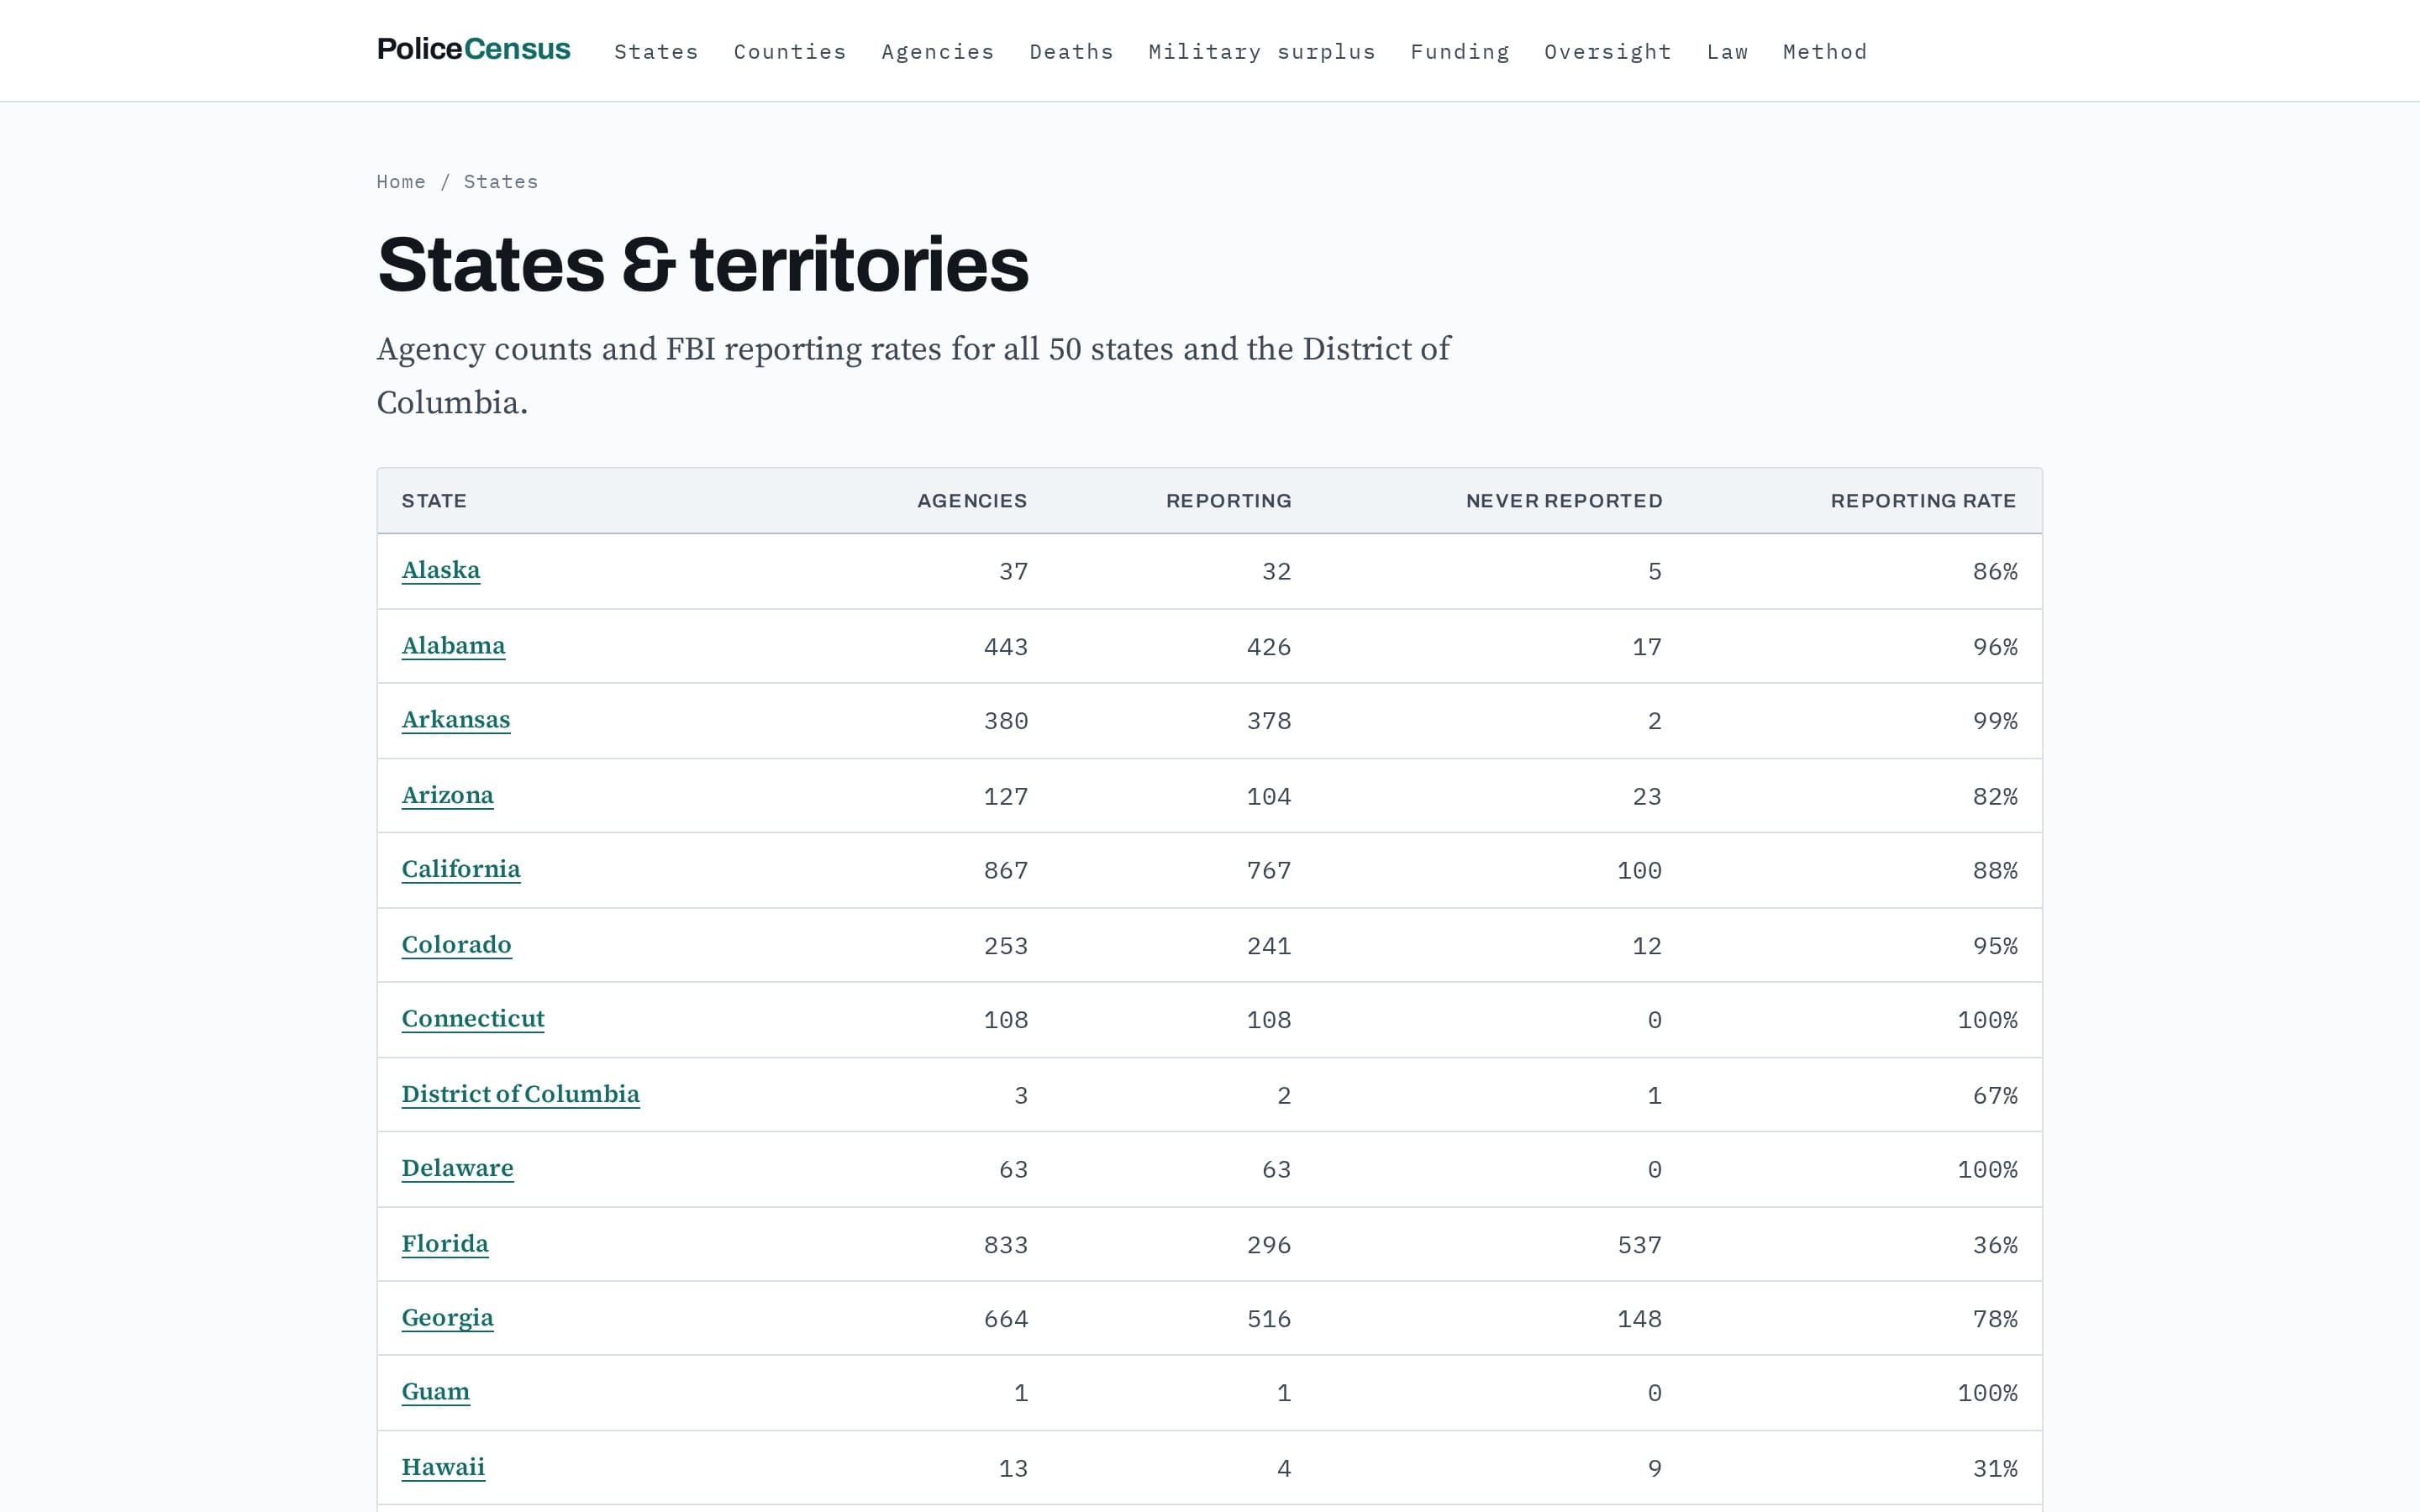The width and height of the screenshot is (2420, 1512).
Task: Click California's agencies count 867
Action: click(1006, 871)
